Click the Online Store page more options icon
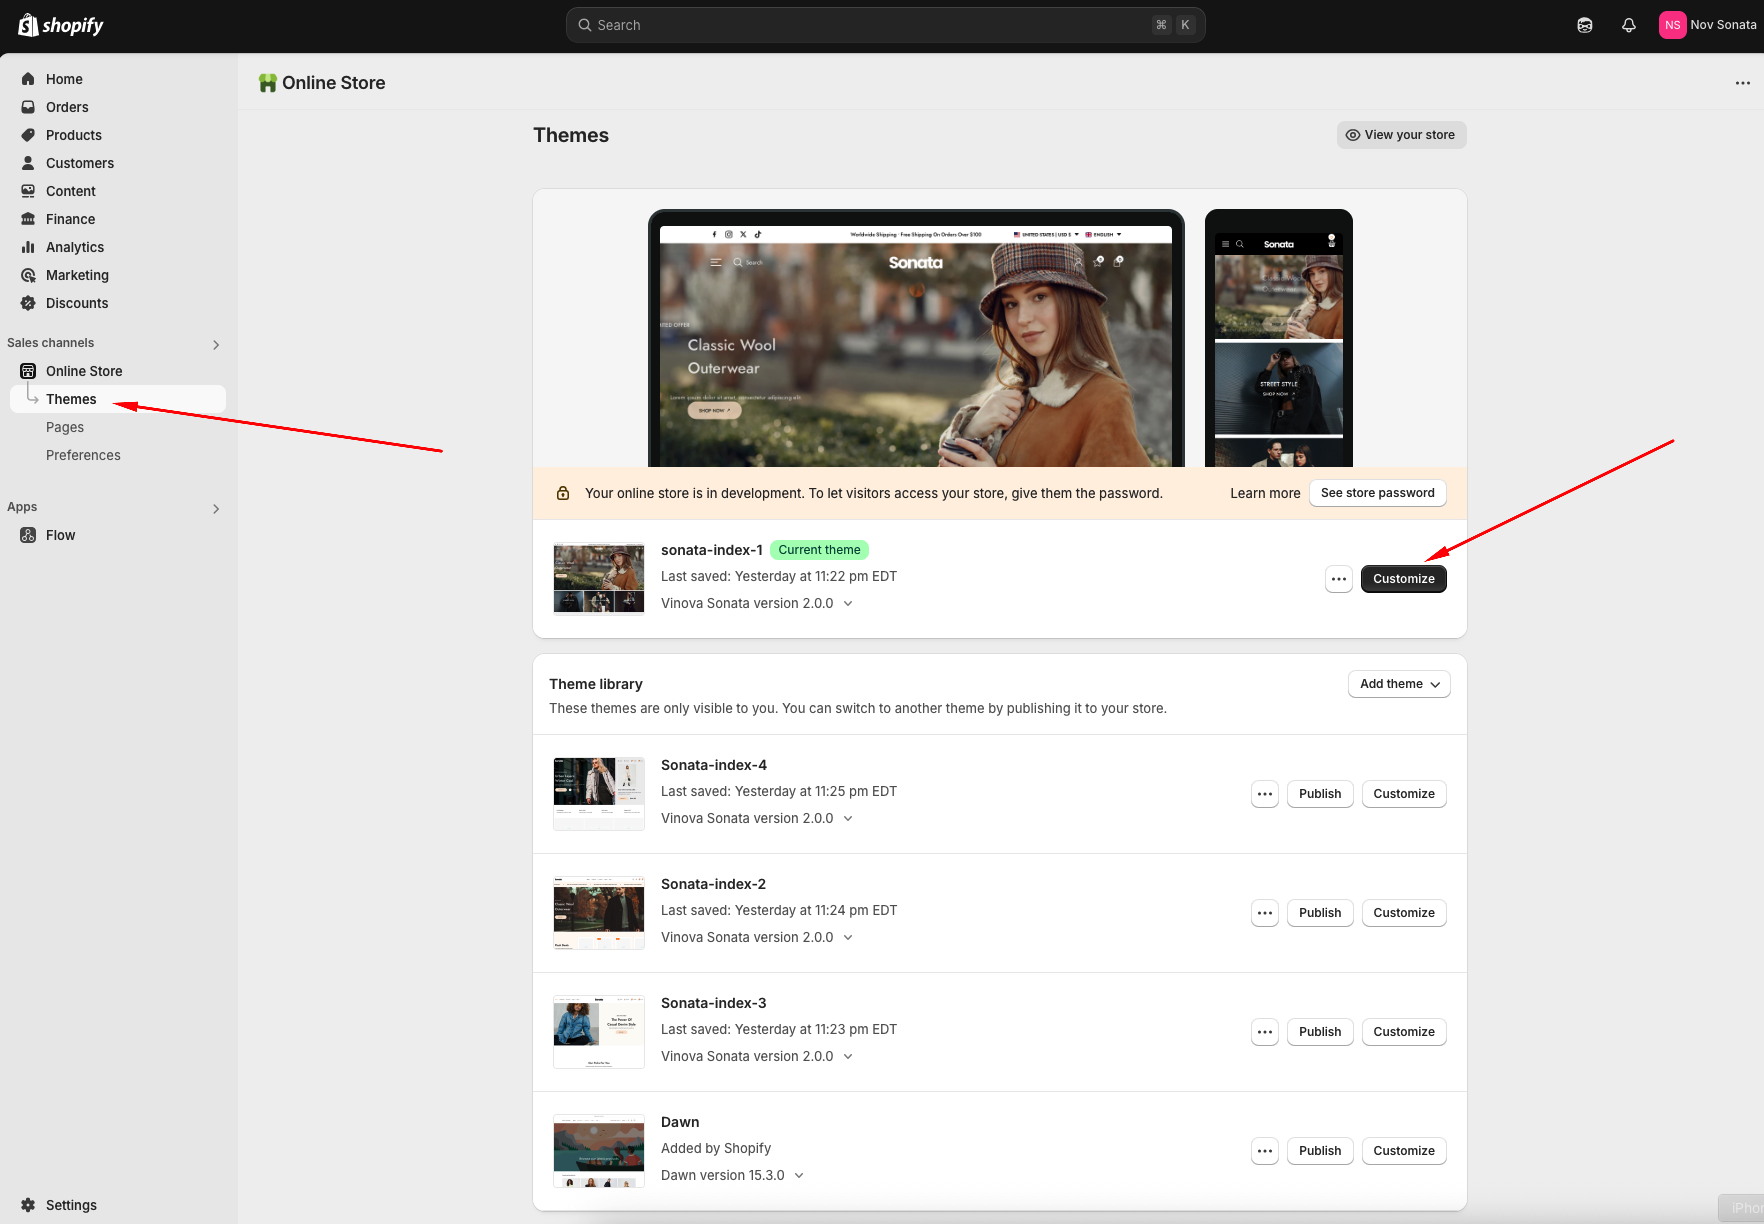 pyautogui.click(x=1742, y=83)
